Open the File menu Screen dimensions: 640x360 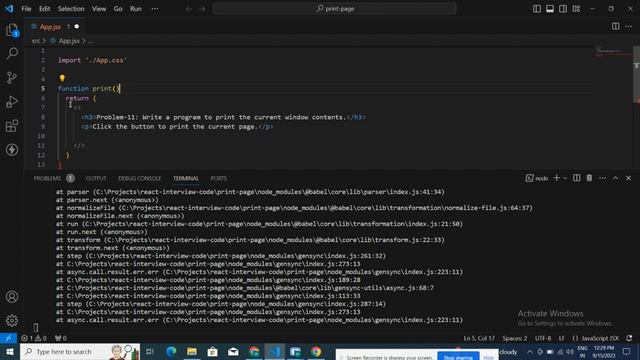26,9
